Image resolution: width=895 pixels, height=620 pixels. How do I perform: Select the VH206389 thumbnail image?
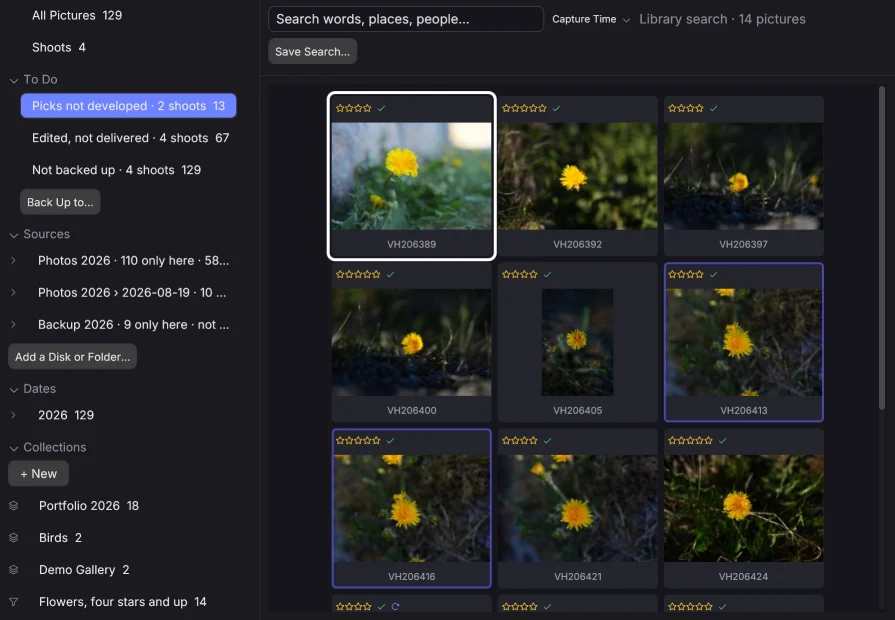click(412, 176)
